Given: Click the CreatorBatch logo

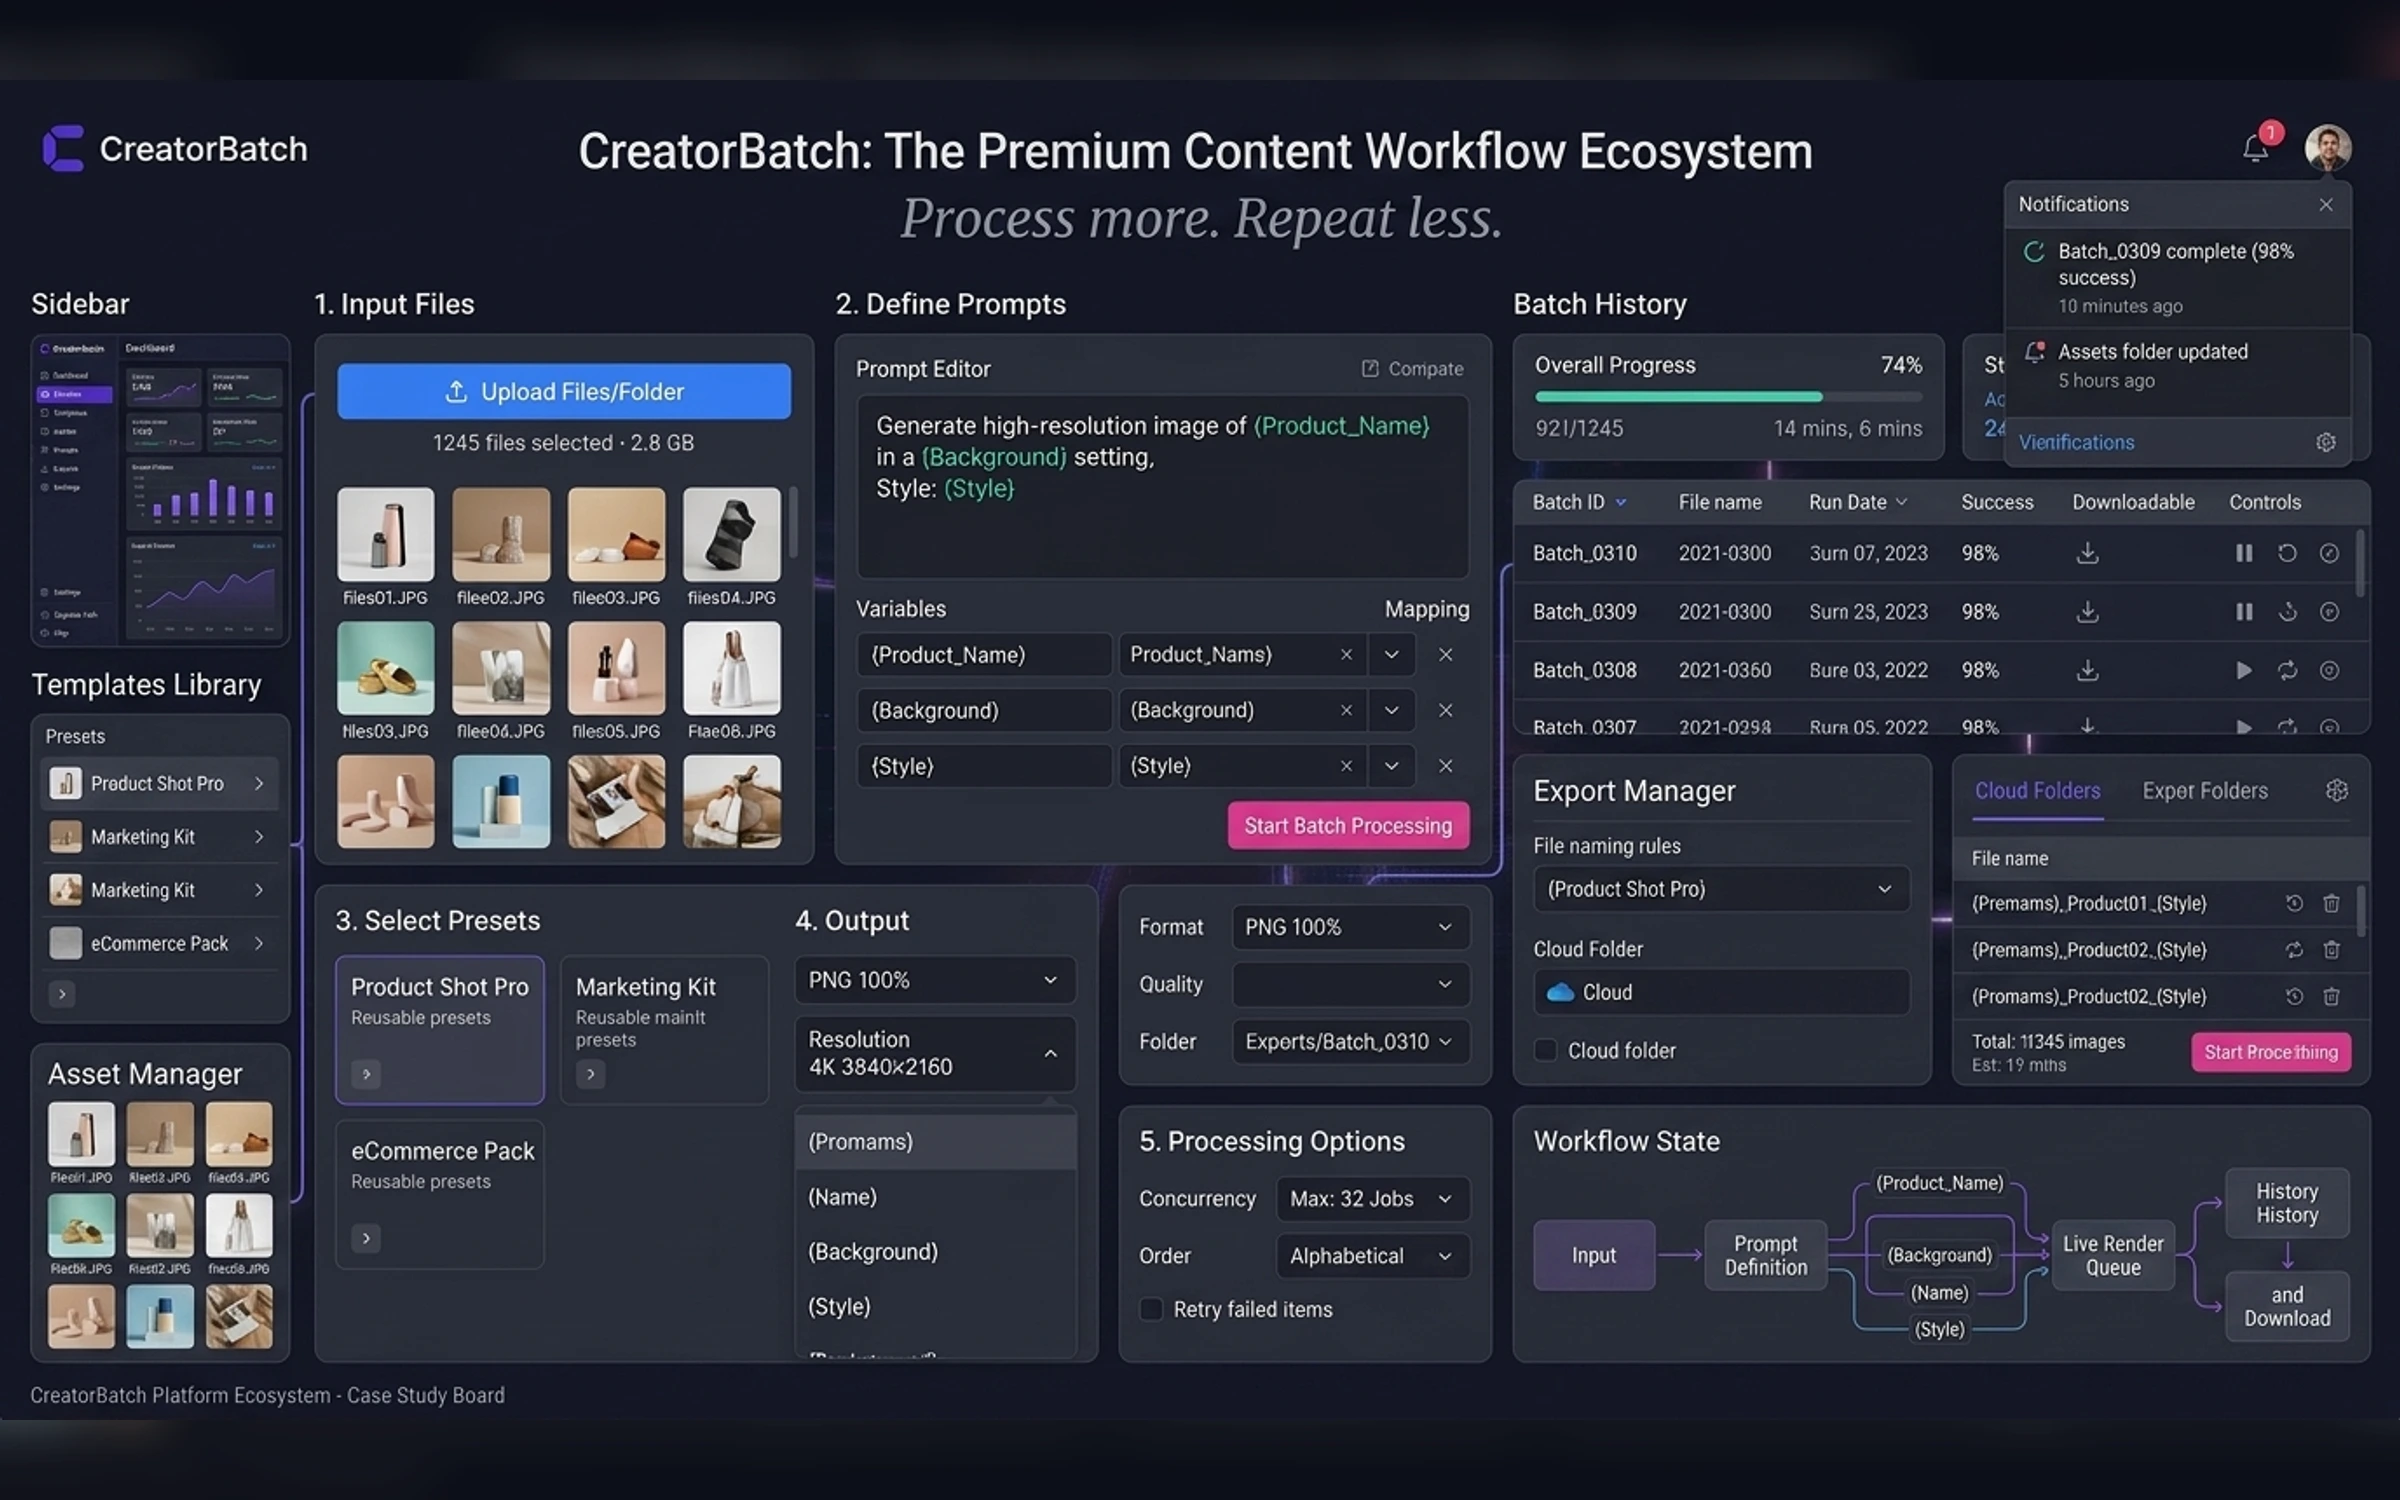Looking at the screenshot, I should 175,149.
